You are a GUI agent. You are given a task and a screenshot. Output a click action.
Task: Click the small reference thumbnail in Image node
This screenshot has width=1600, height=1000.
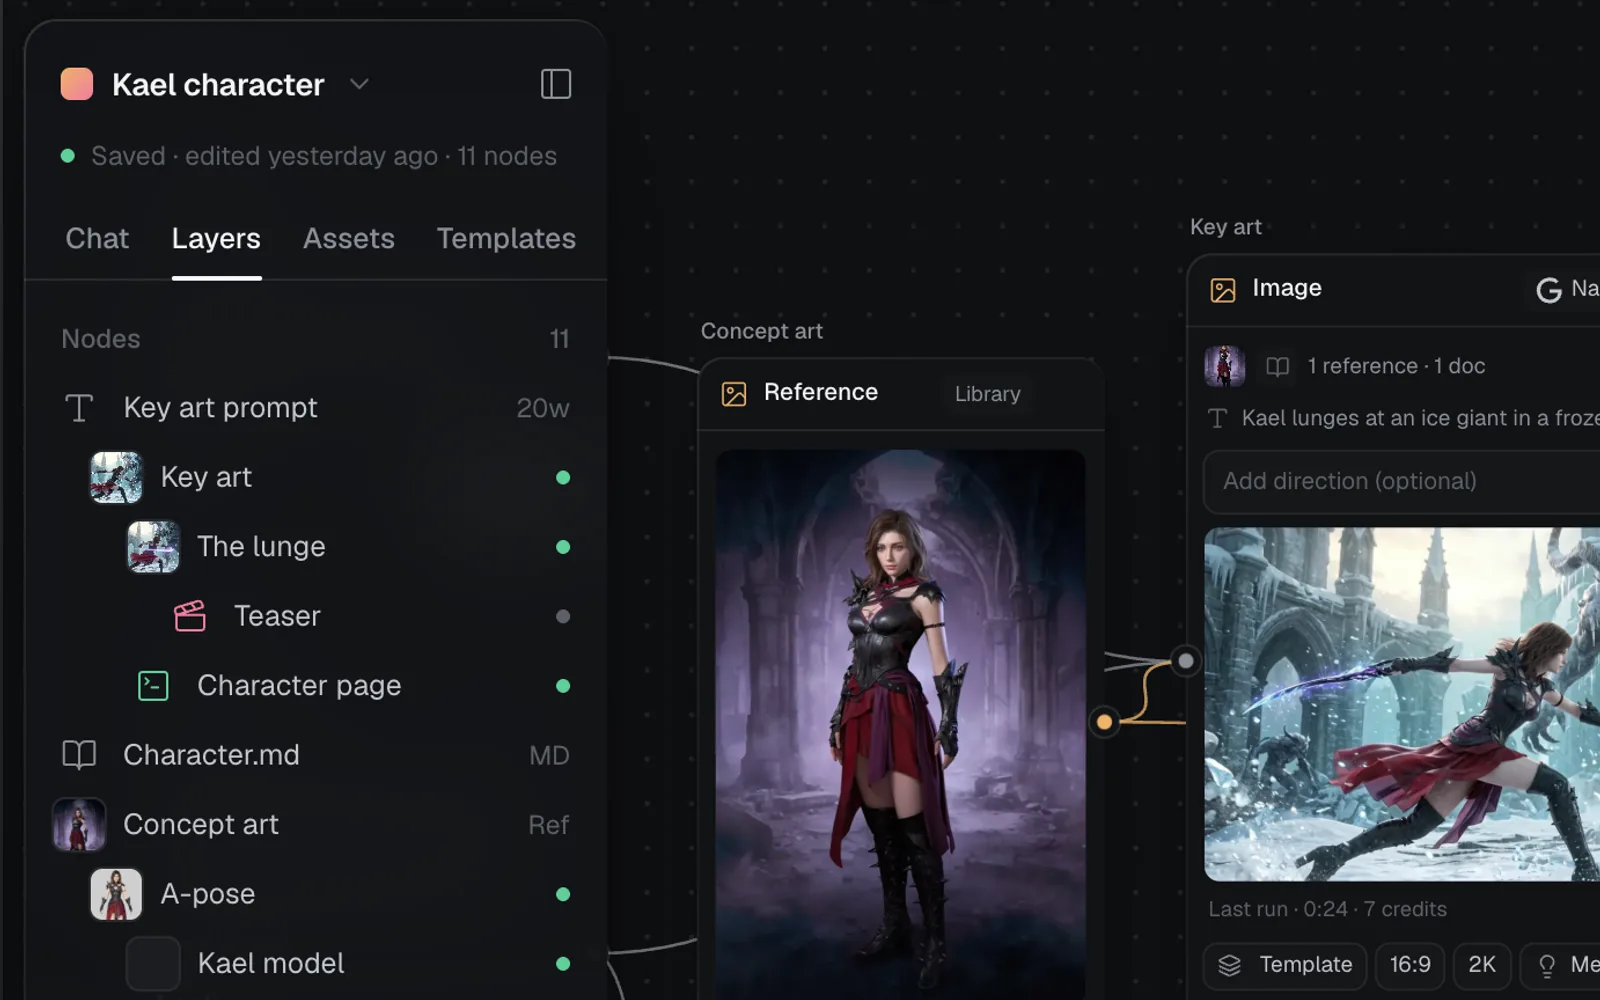(x=1225, y=366)
